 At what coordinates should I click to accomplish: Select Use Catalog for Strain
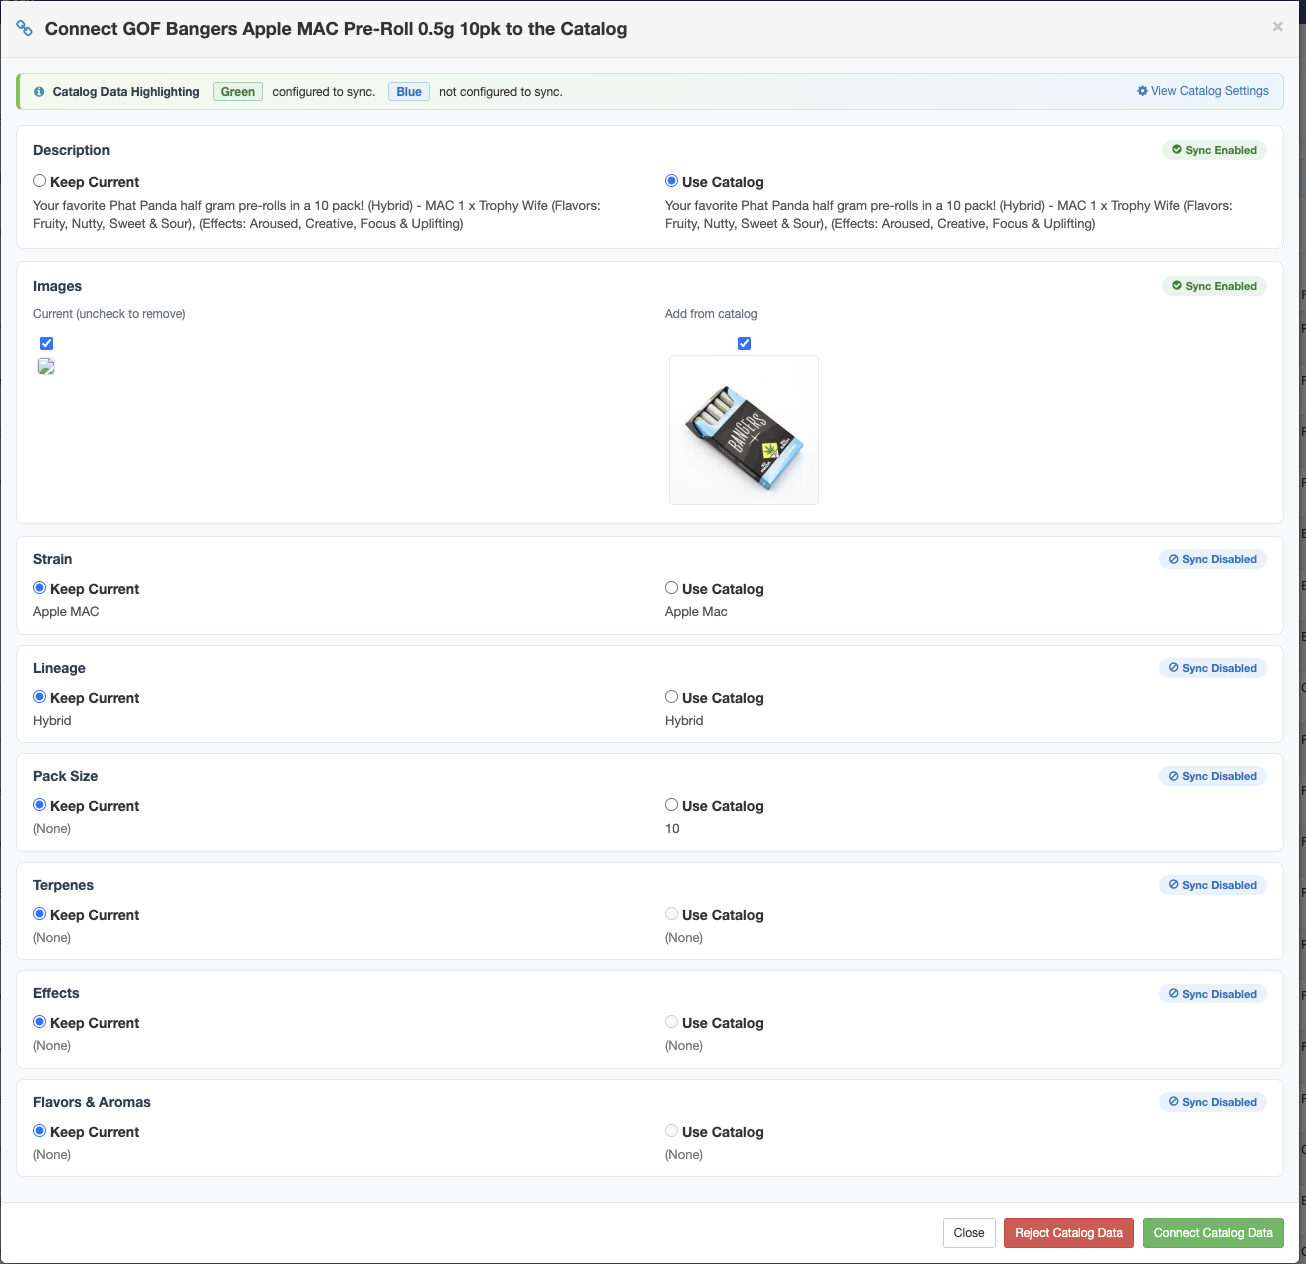[x=672, y=588]
